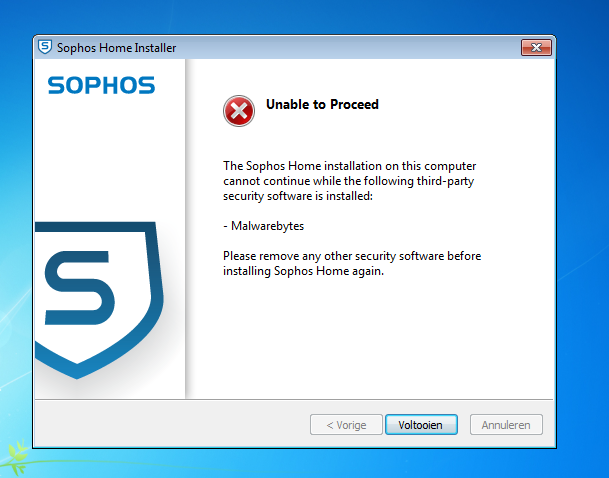Click the green leaf decoration on desktop
This screenshot has width=609, height=478.
(x=16, y=457)
